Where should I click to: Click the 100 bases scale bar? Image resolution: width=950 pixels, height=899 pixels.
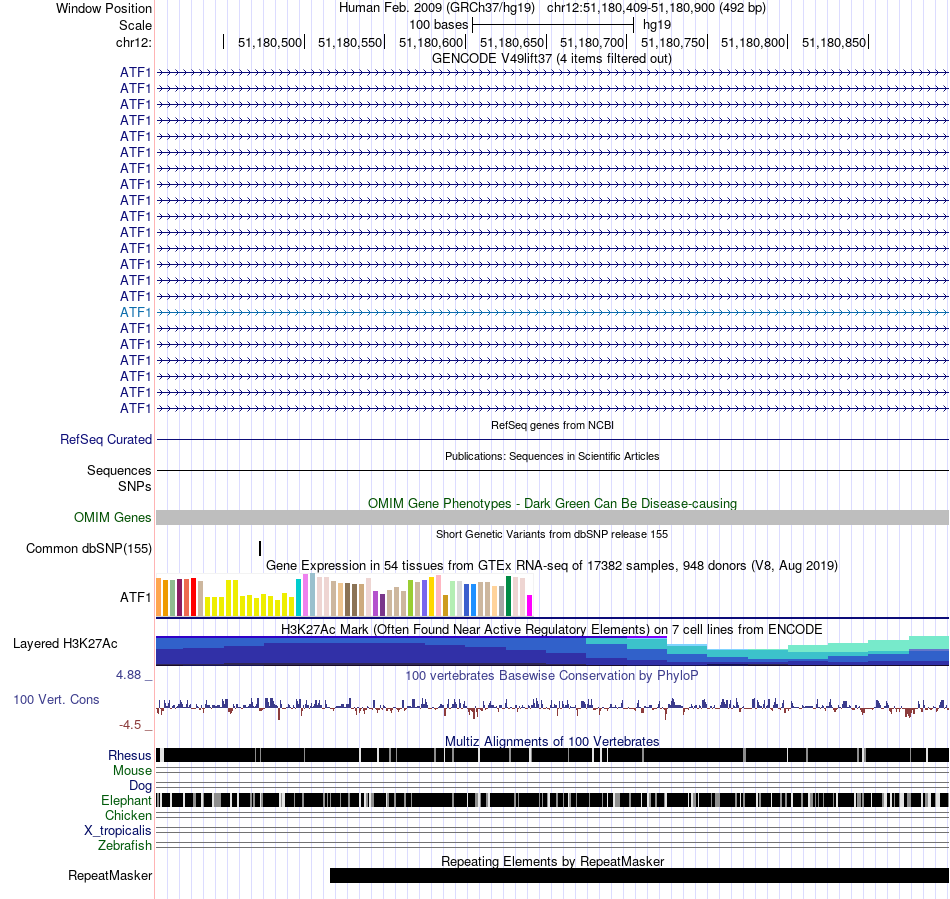pos(553,25)
